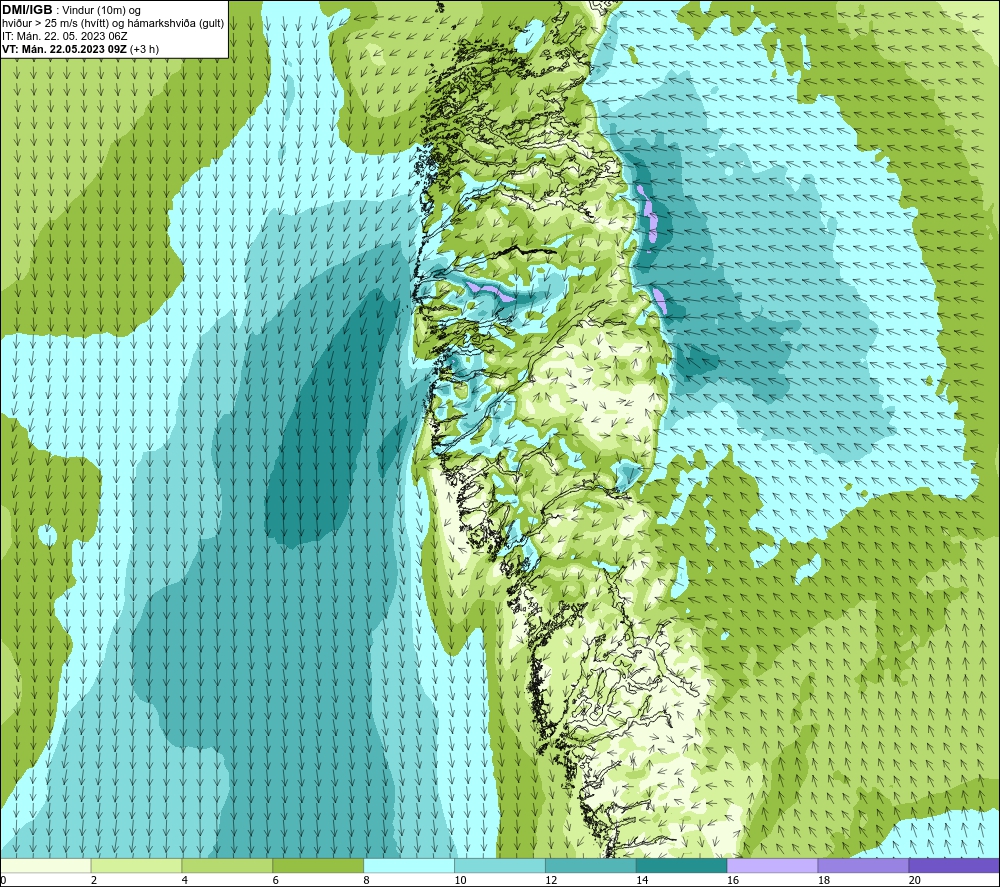This screenshot has width=1000, height=887.
Task: Click the 8–10 m/s pale cyan legend swatch
Action: click(409, 865)
